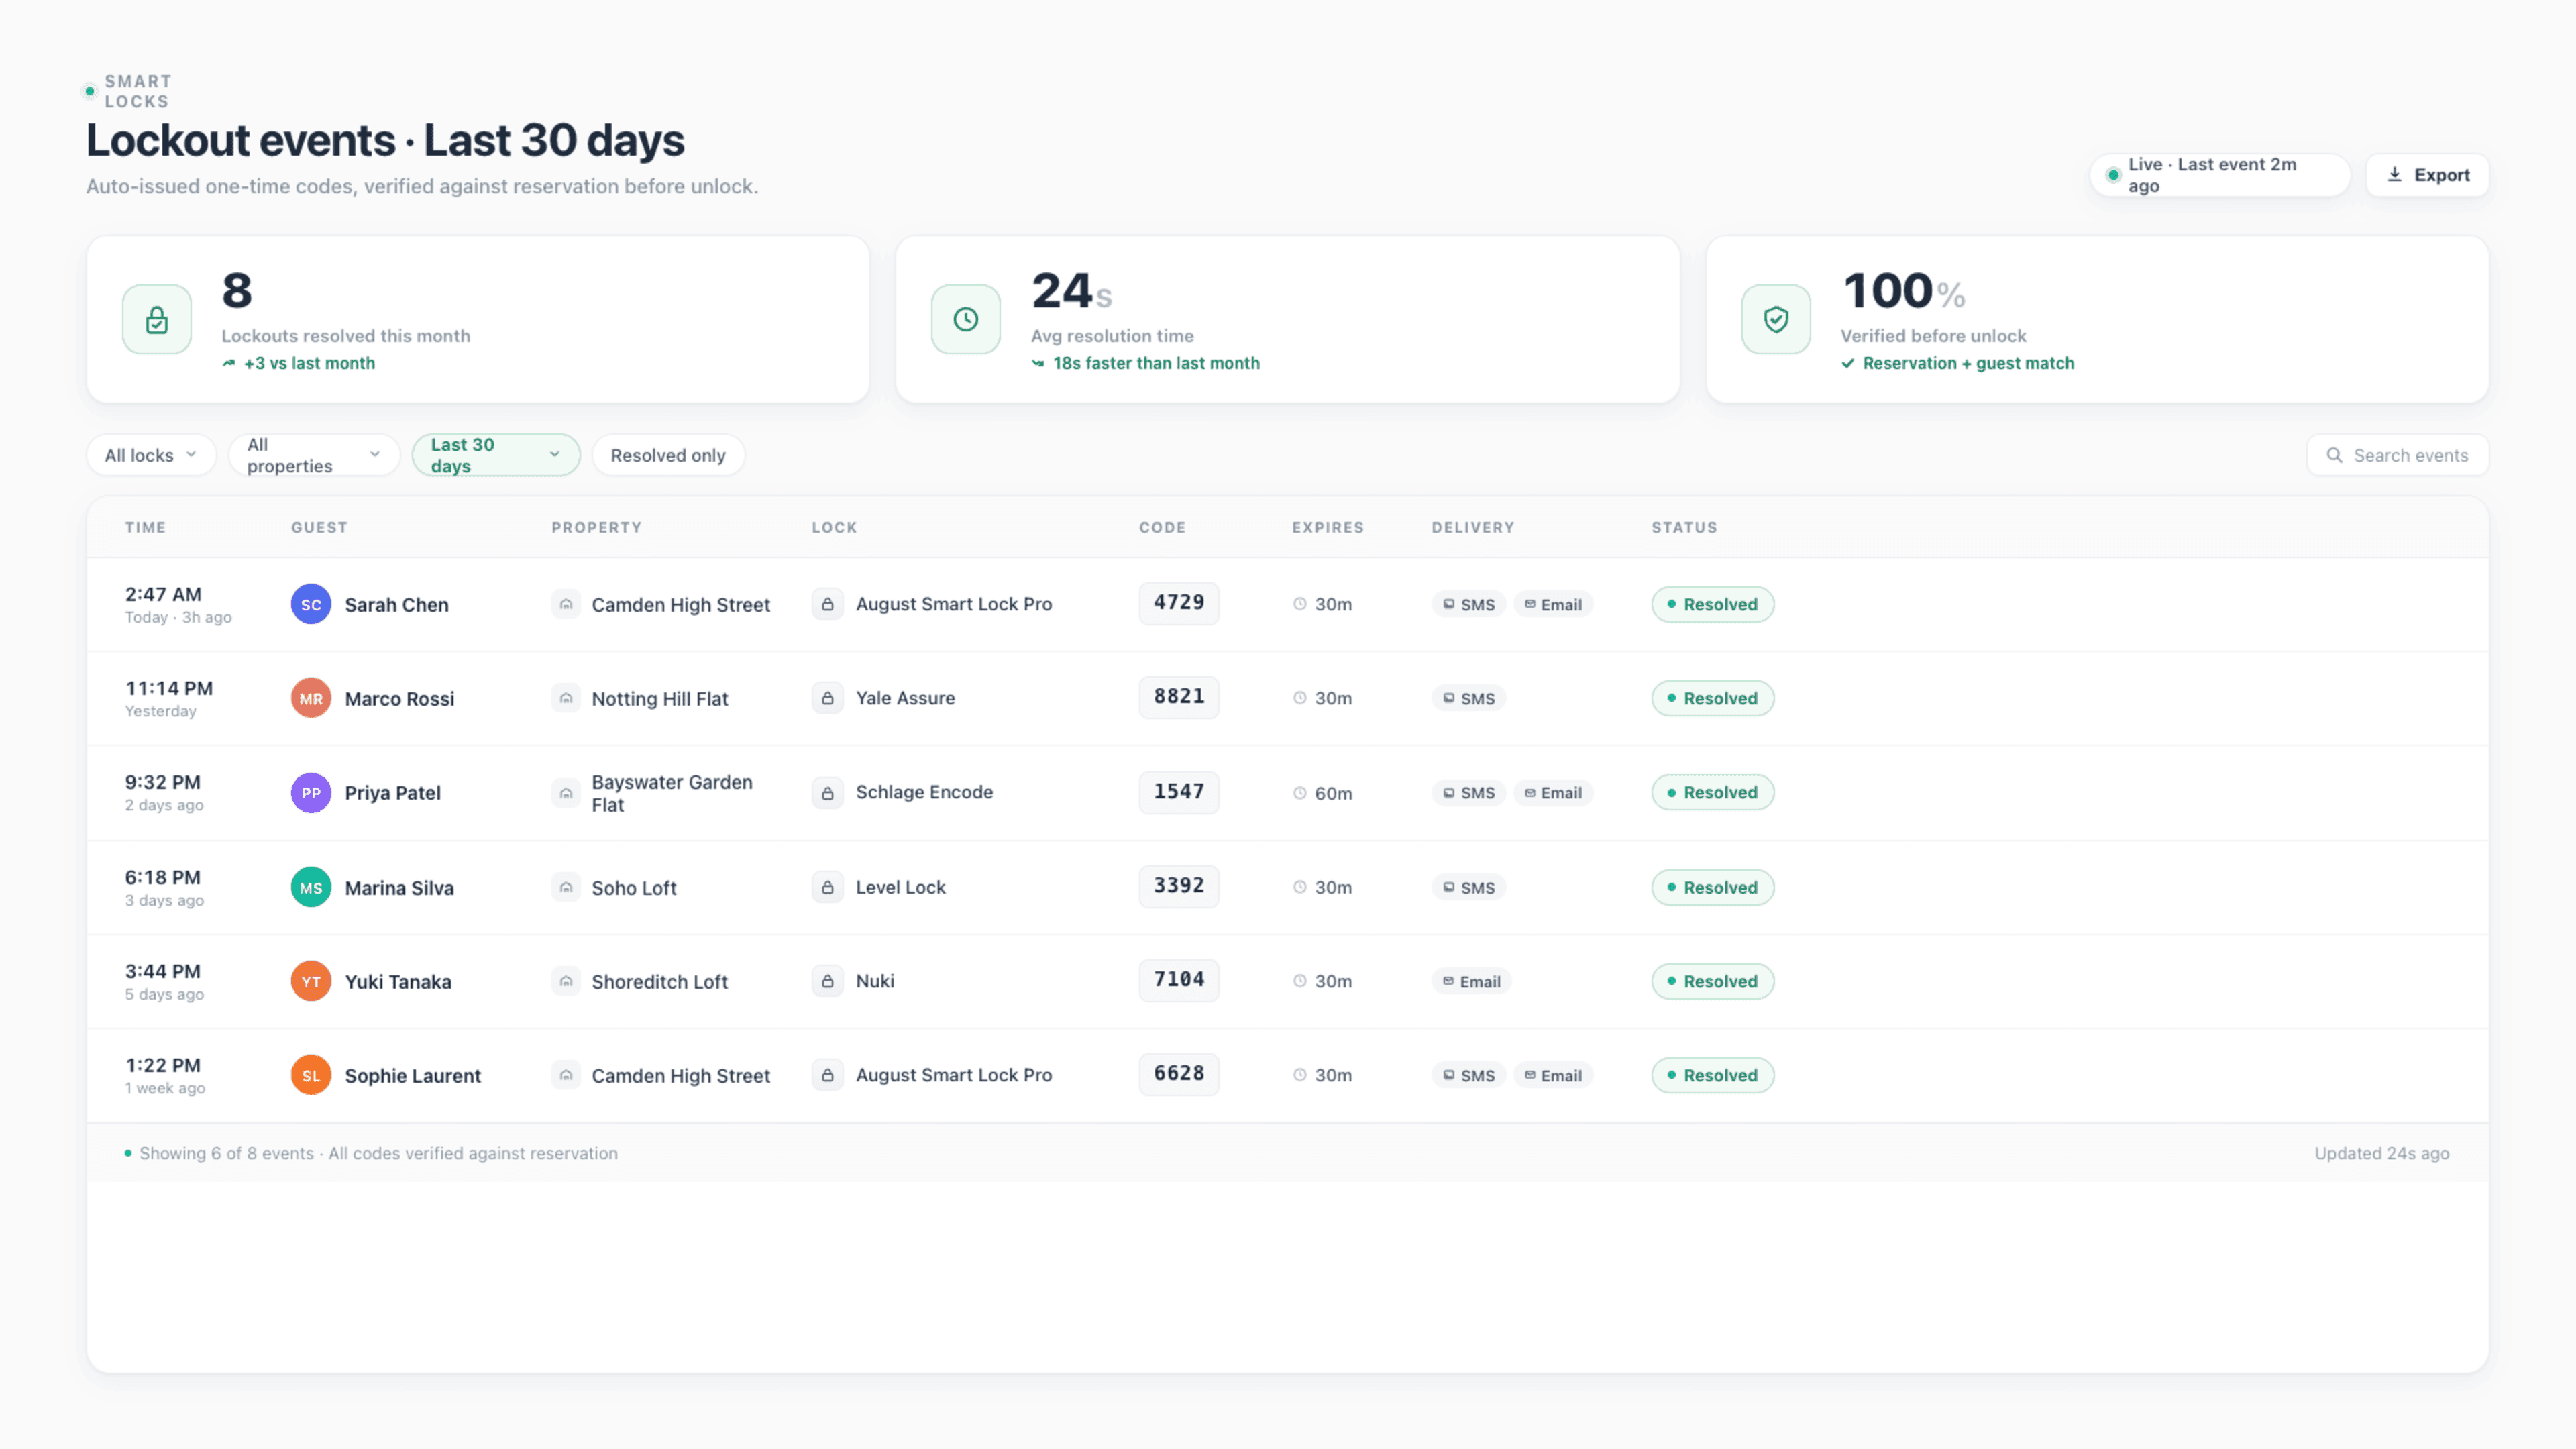Sort by the PROPERTY column header
Image resolution: width=2576 pixels, height=1449 pixels.
[x=597, y=527]
